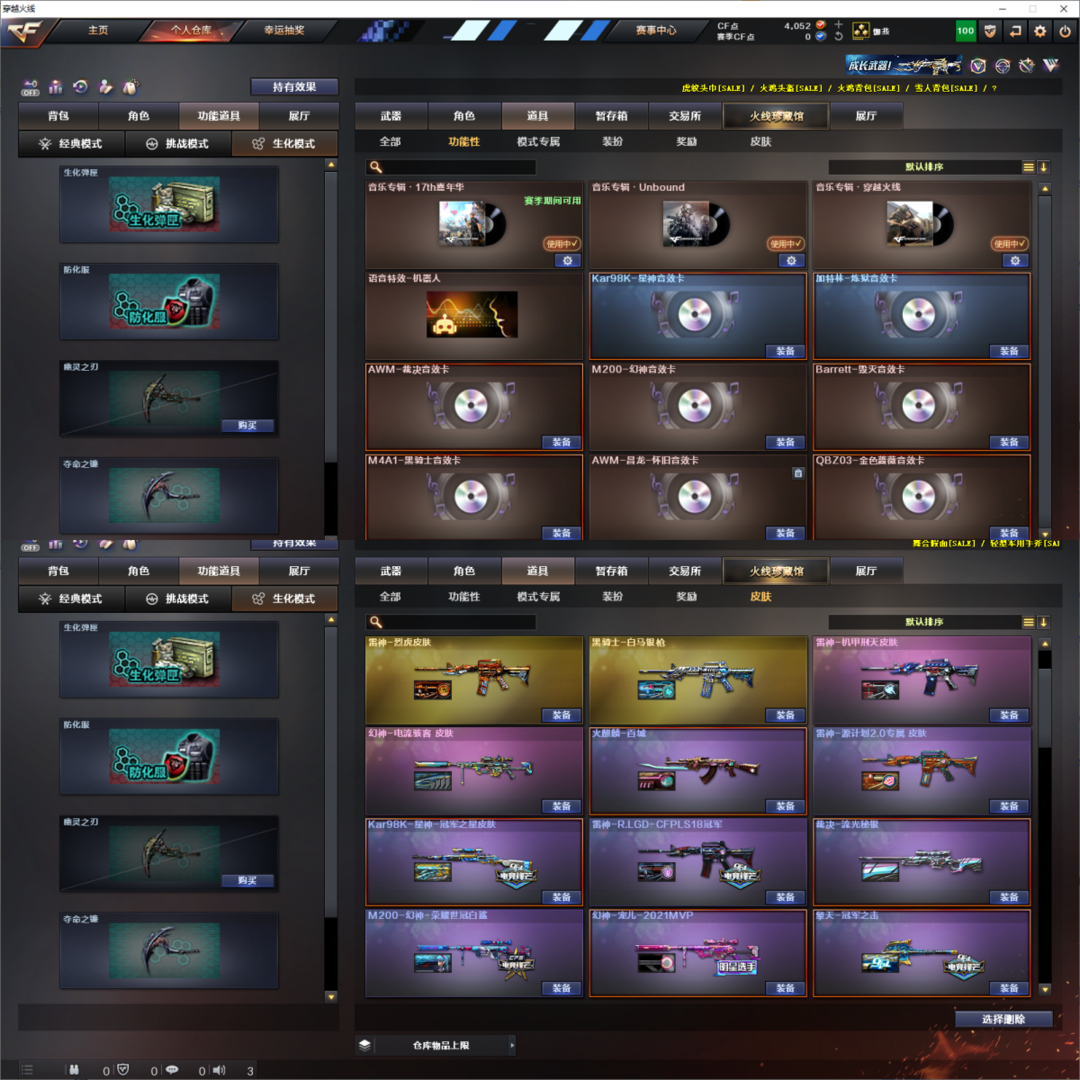1080x1080 pixels.
Task: Click the refresh icon beside the CF点 balance
Action: click(x=838, y=37)
